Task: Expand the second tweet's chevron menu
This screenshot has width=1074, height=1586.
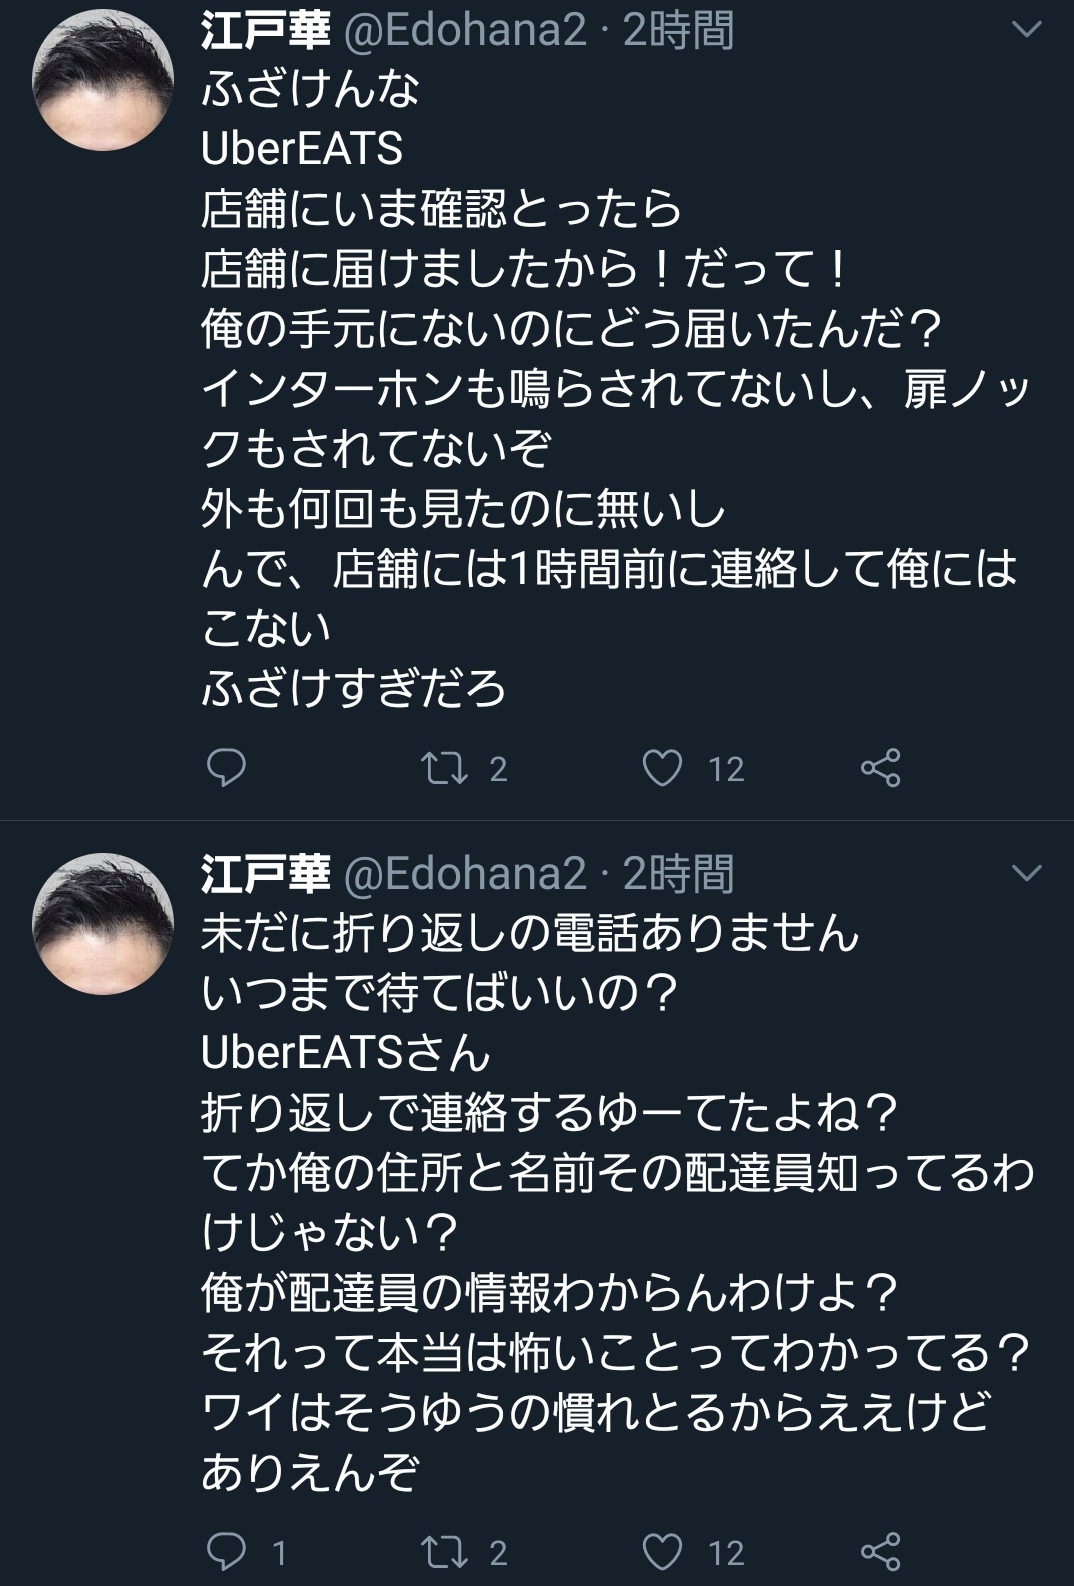Action: click(1027, 873)
